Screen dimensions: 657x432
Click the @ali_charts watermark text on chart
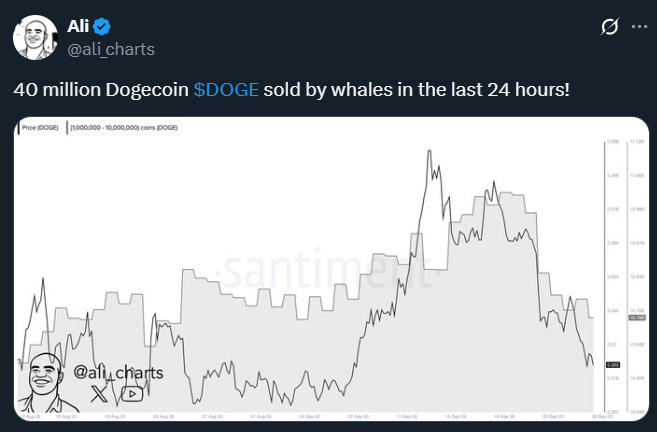118,373
